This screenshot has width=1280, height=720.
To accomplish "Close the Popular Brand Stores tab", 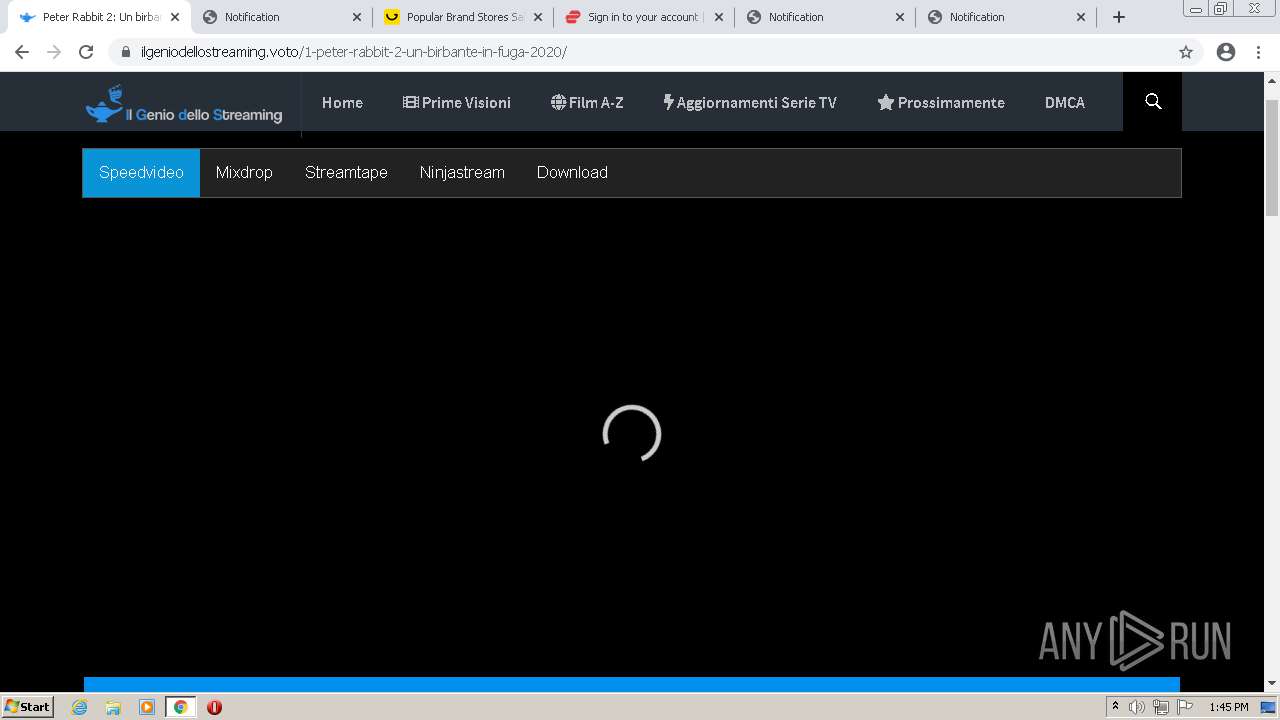I will pyautogui.click(x=537, y=17).
